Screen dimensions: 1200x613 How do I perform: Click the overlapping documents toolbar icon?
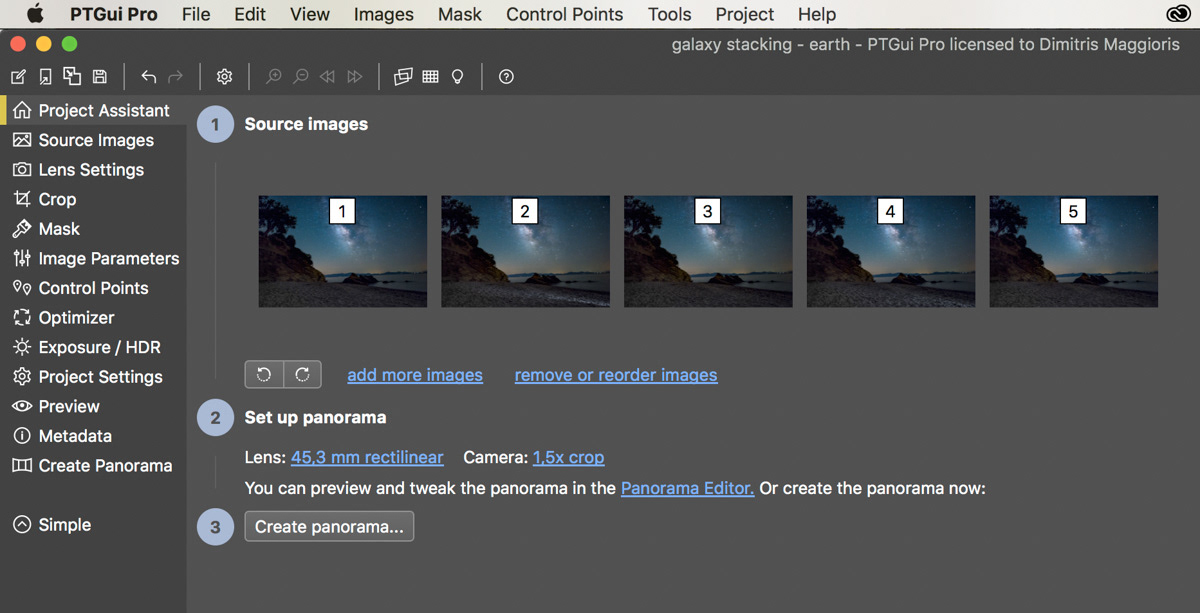tap(72, 76)
